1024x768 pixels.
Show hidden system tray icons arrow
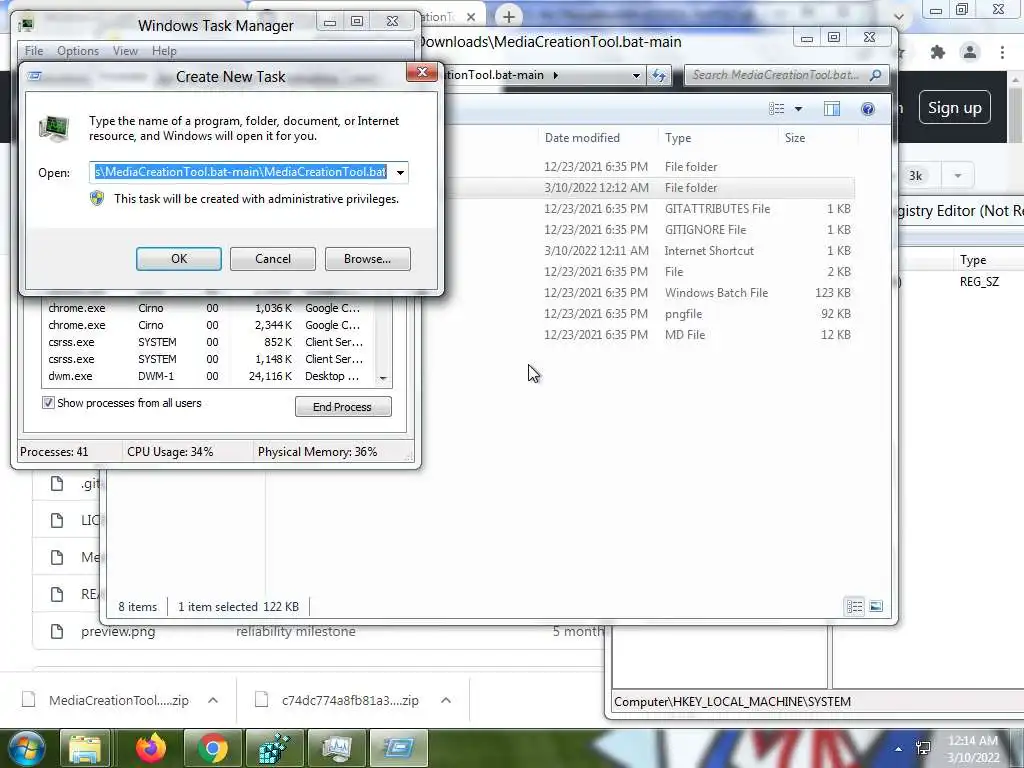[x=899, y=749]
